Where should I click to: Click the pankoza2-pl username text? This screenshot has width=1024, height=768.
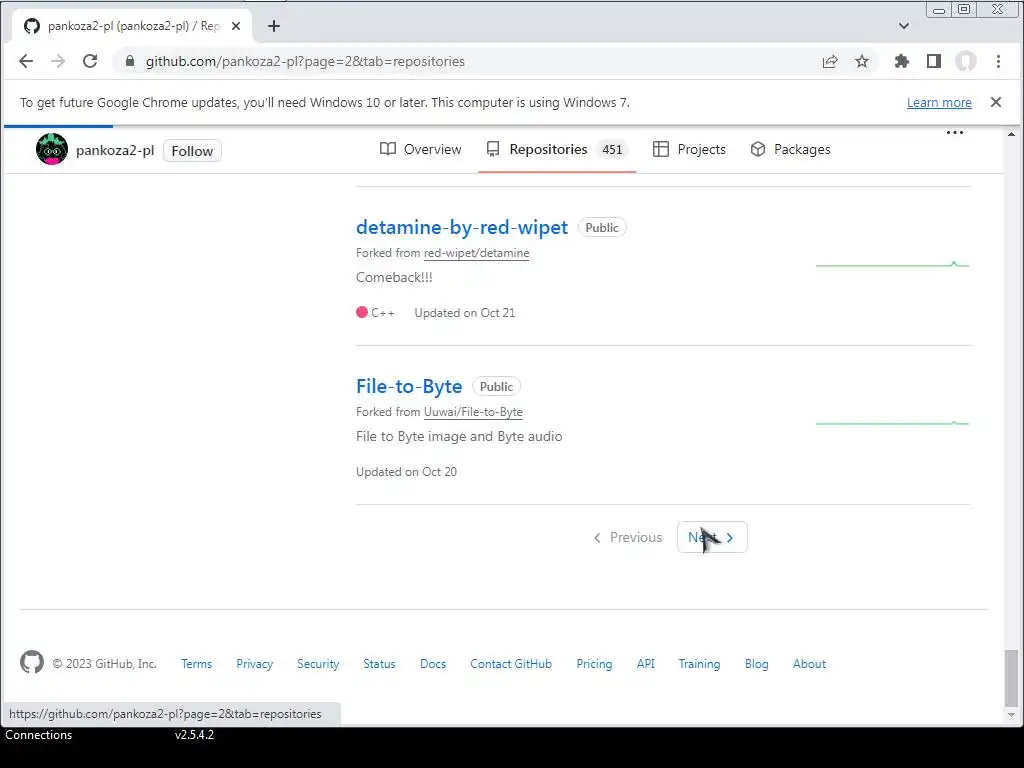click(x=115, y=150)
